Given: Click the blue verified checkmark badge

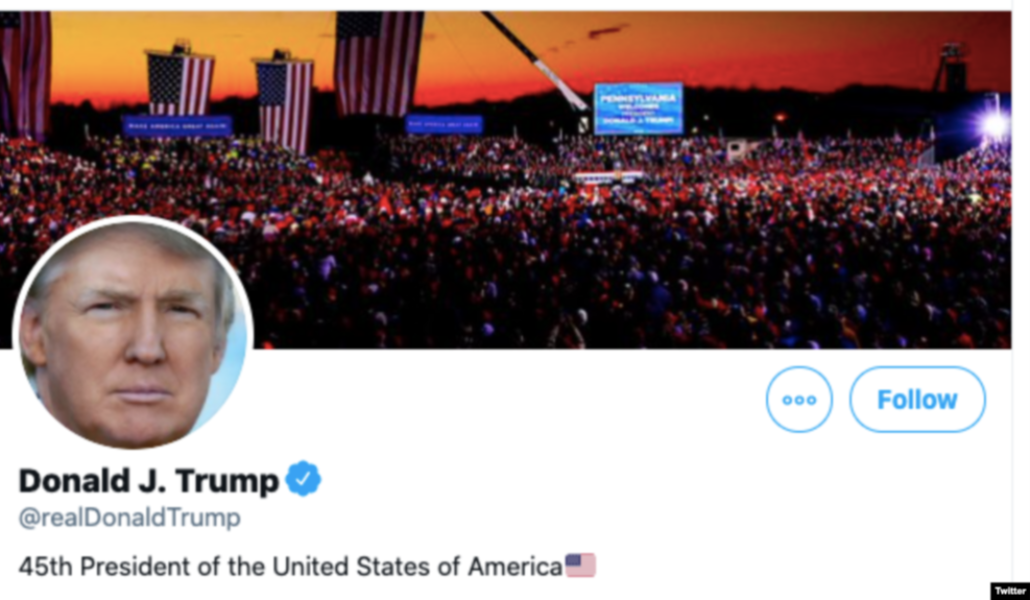Looking at the screenshot, I should tap(303, 479).
